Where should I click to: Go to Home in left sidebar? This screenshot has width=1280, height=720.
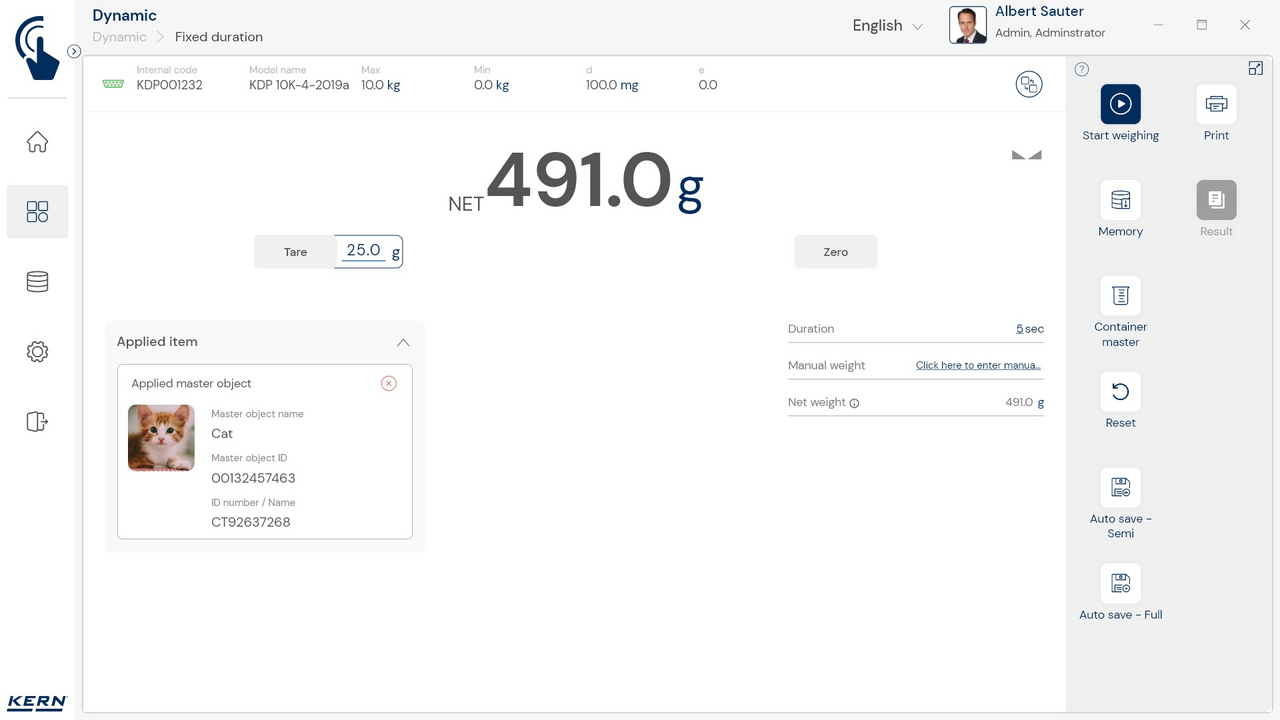pyautogui.click(x=37, y=142)
